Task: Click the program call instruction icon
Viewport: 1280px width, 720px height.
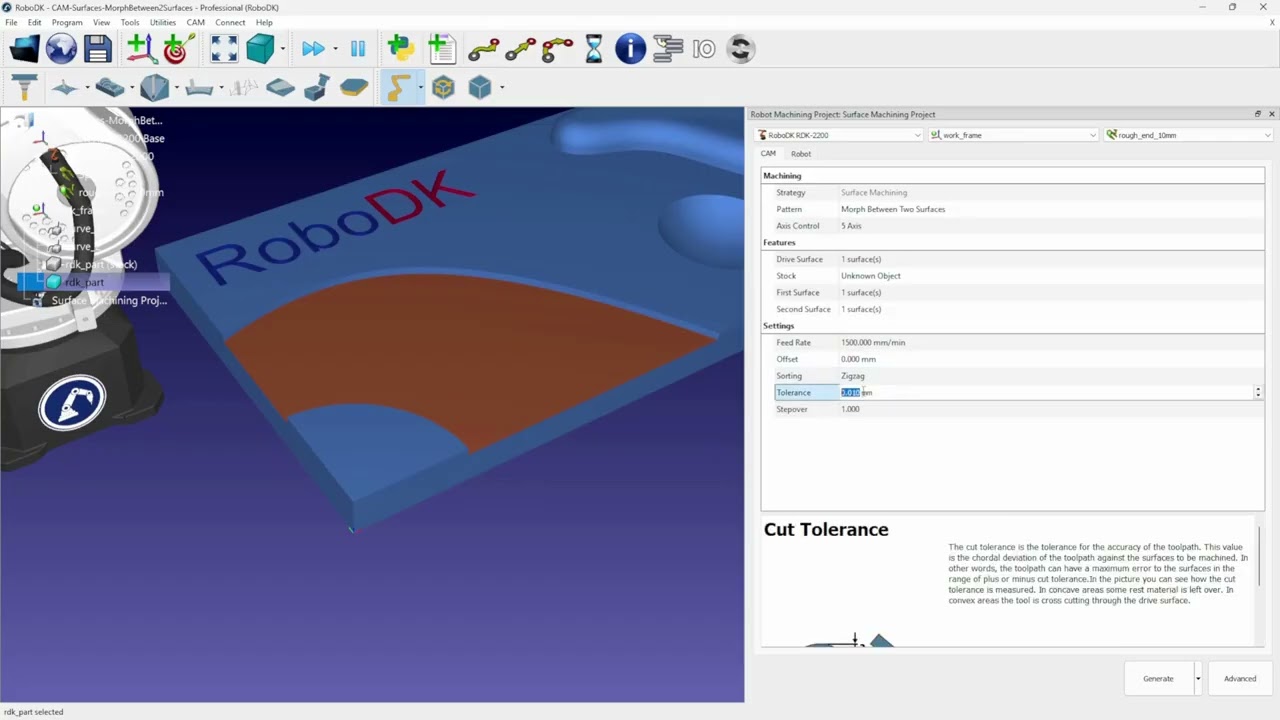Action: [x=667, y=48]
